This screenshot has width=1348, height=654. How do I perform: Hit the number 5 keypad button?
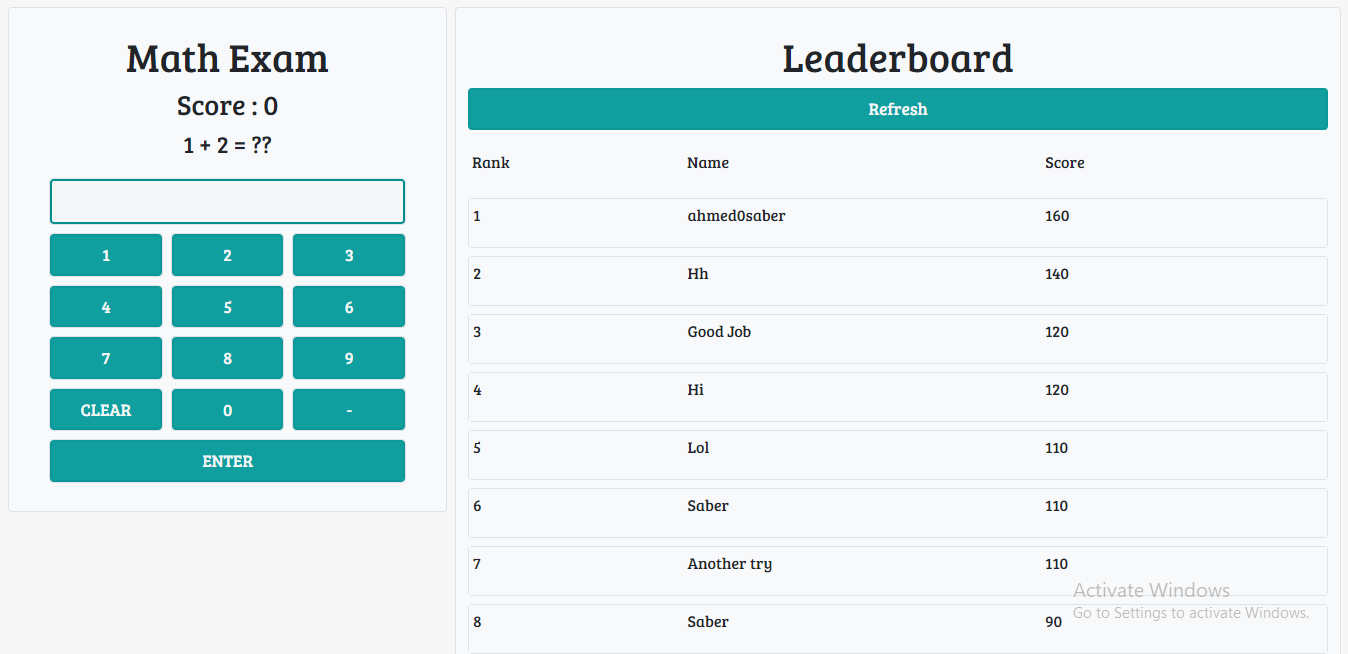tap(227, 307)
